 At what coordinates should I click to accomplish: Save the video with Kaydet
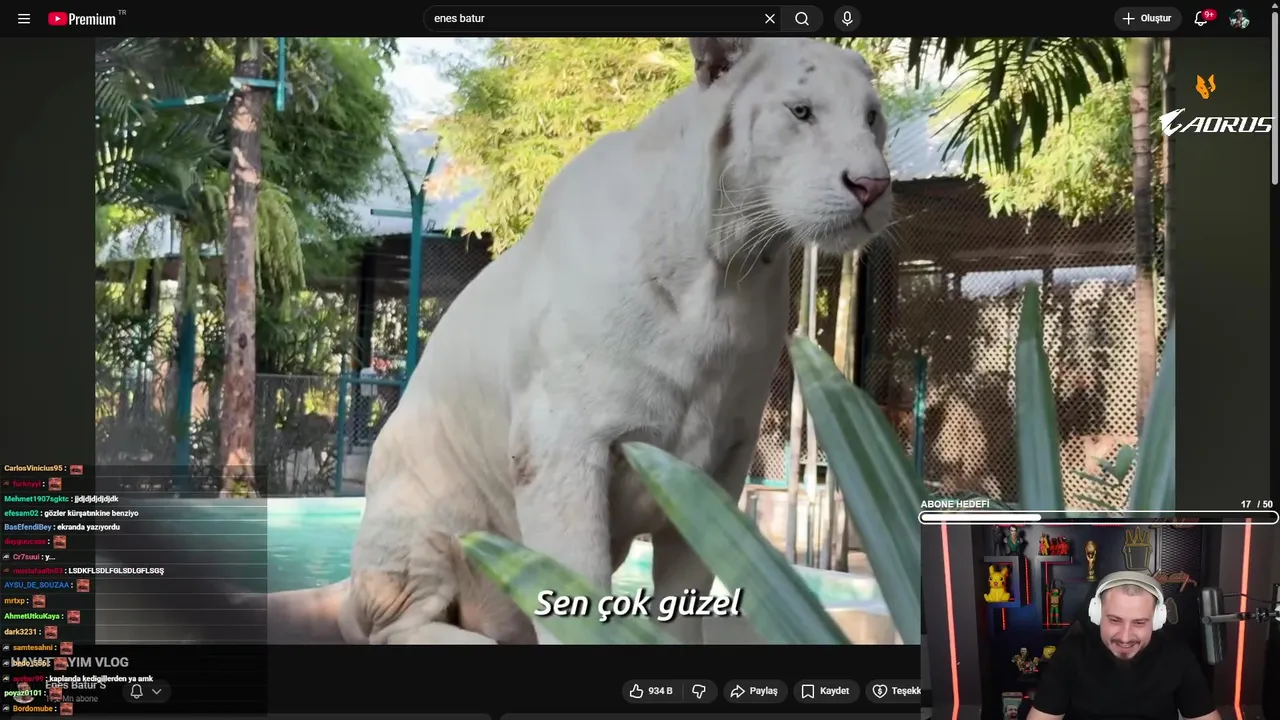tap(826, 691)
